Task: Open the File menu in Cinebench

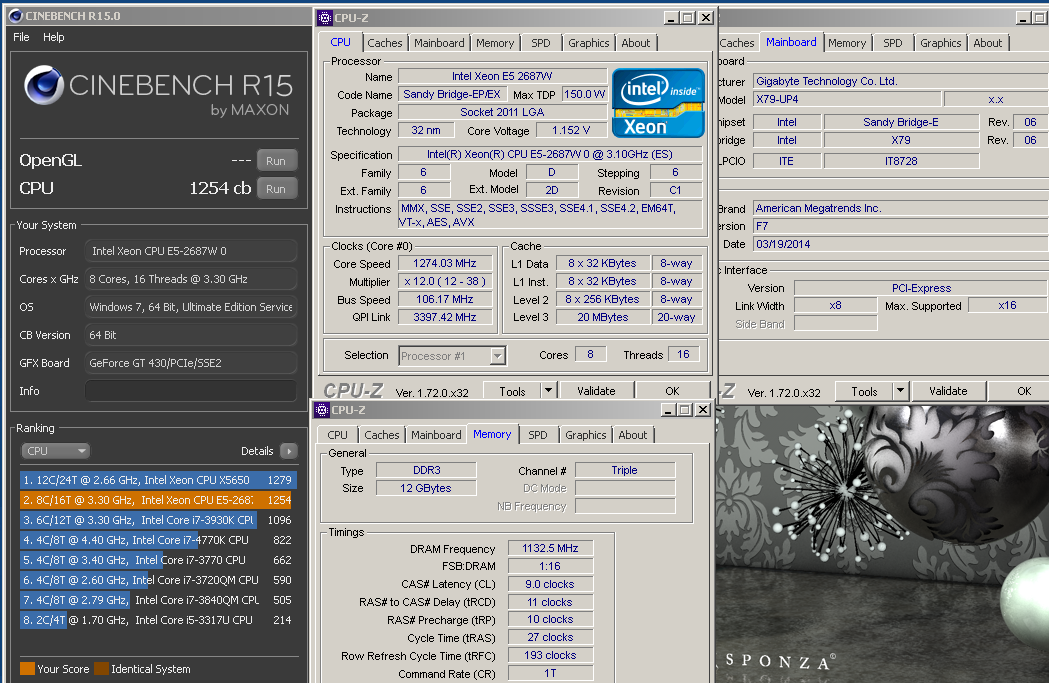Action: point(21,37)
